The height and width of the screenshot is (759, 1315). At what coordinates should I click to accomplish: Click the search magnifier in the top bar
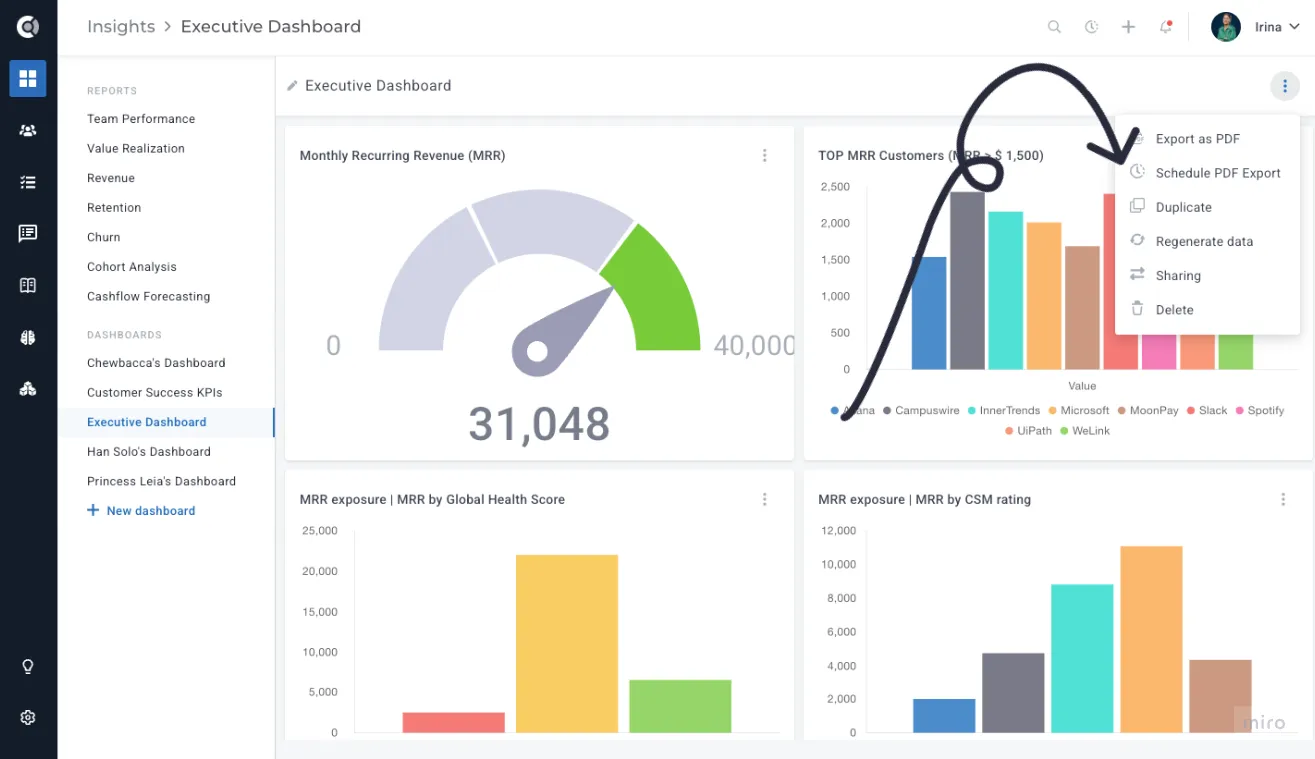[x=1054, y=27]
